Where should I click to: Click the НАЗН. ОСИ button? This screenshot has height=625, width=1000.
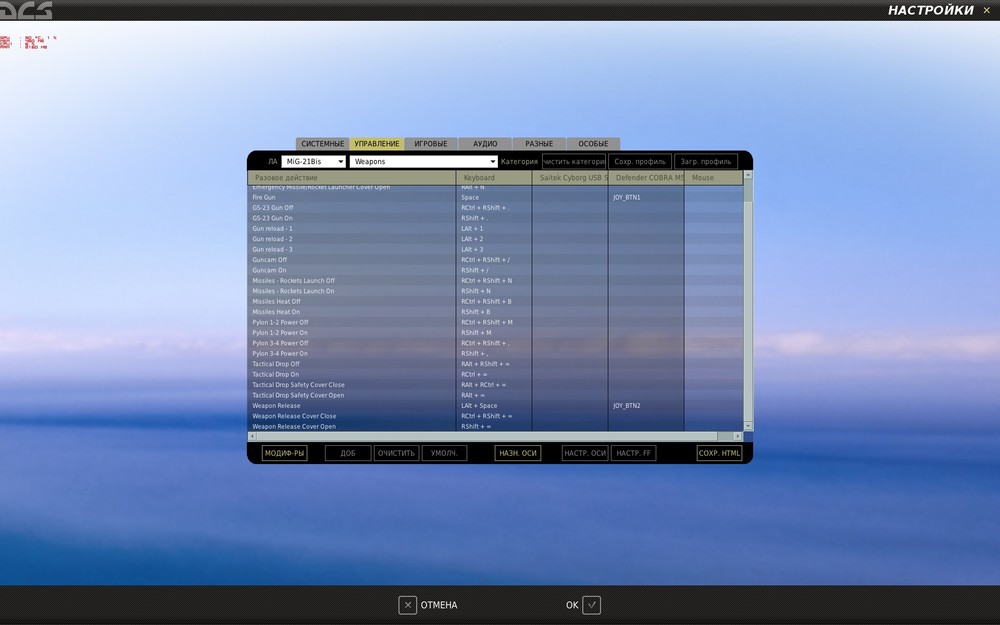(517, 453)
